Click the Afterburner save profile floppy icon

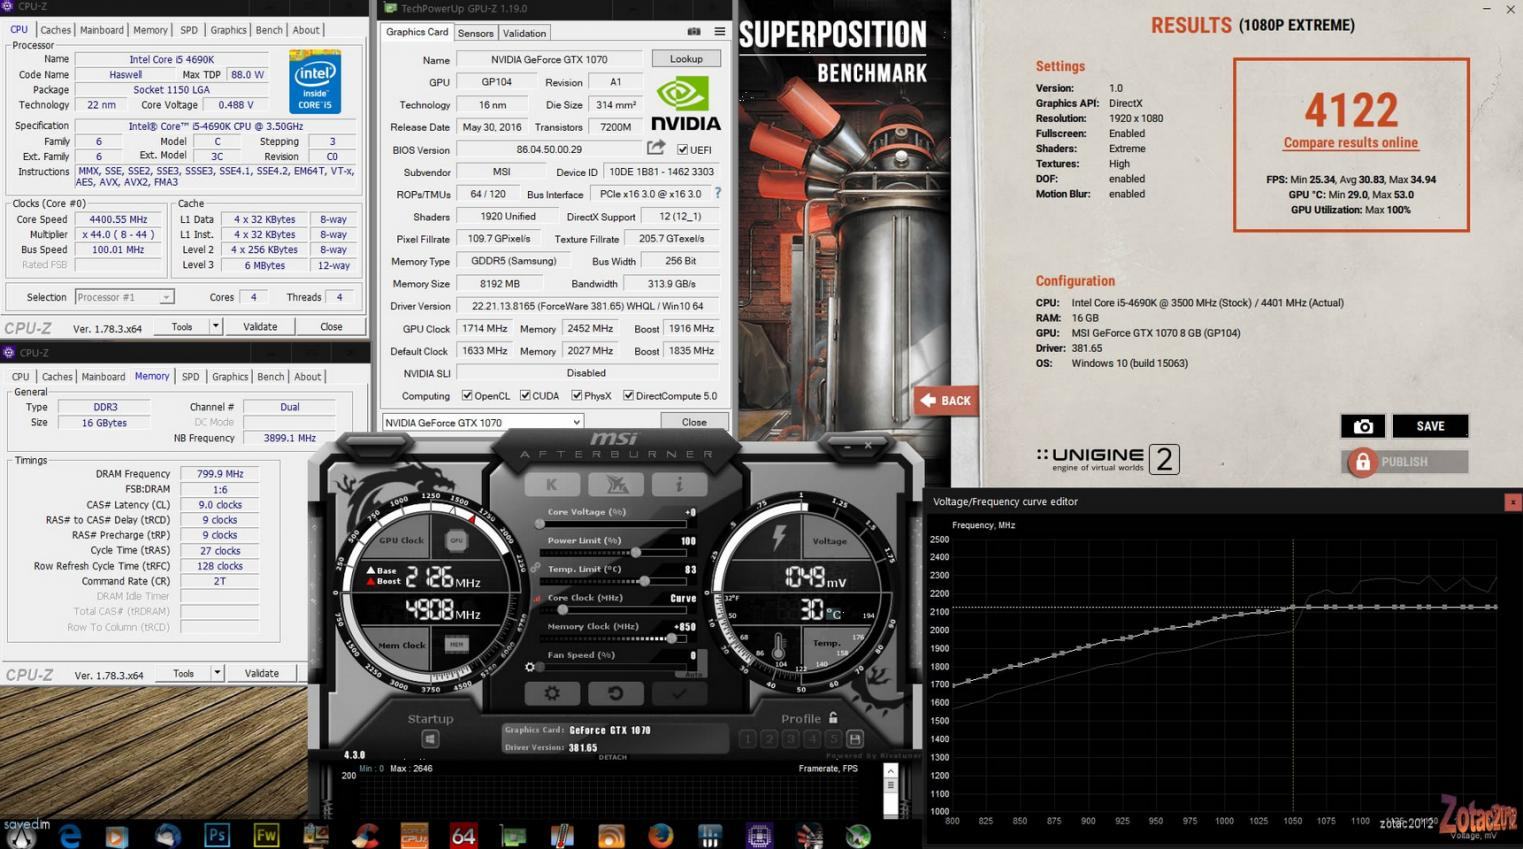pyautogui.click(x=855, y=739)
